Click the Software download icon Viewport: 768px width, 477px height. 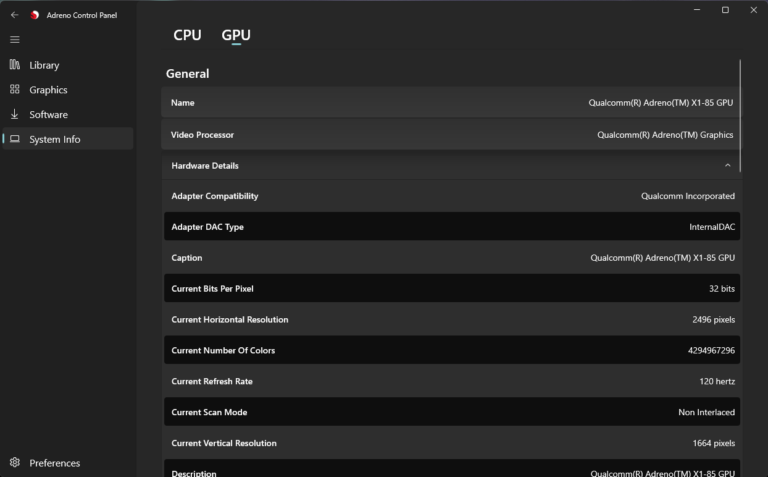pos(15,114)
